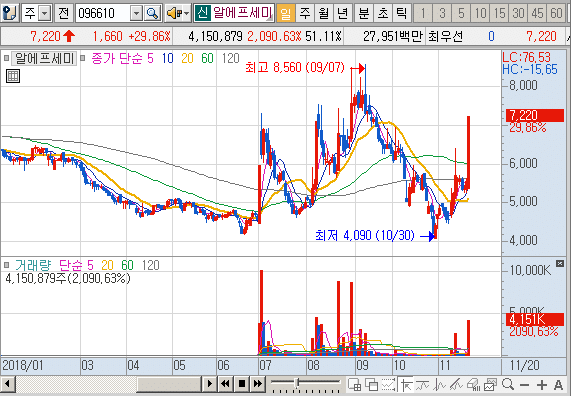
Task: Select the 60 interval button
Action: coord(556,13)
